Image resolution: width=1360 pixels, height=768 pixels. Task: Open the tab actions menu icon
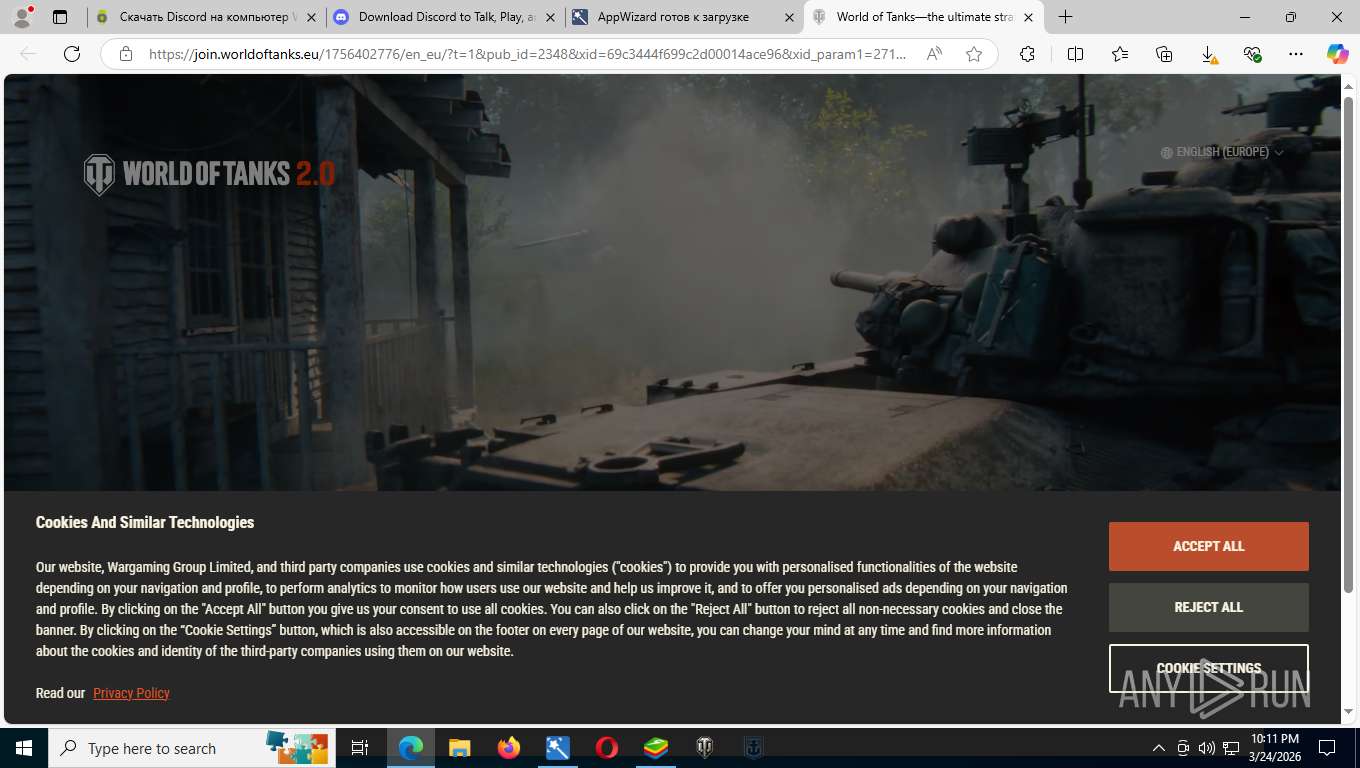[60, 17]
